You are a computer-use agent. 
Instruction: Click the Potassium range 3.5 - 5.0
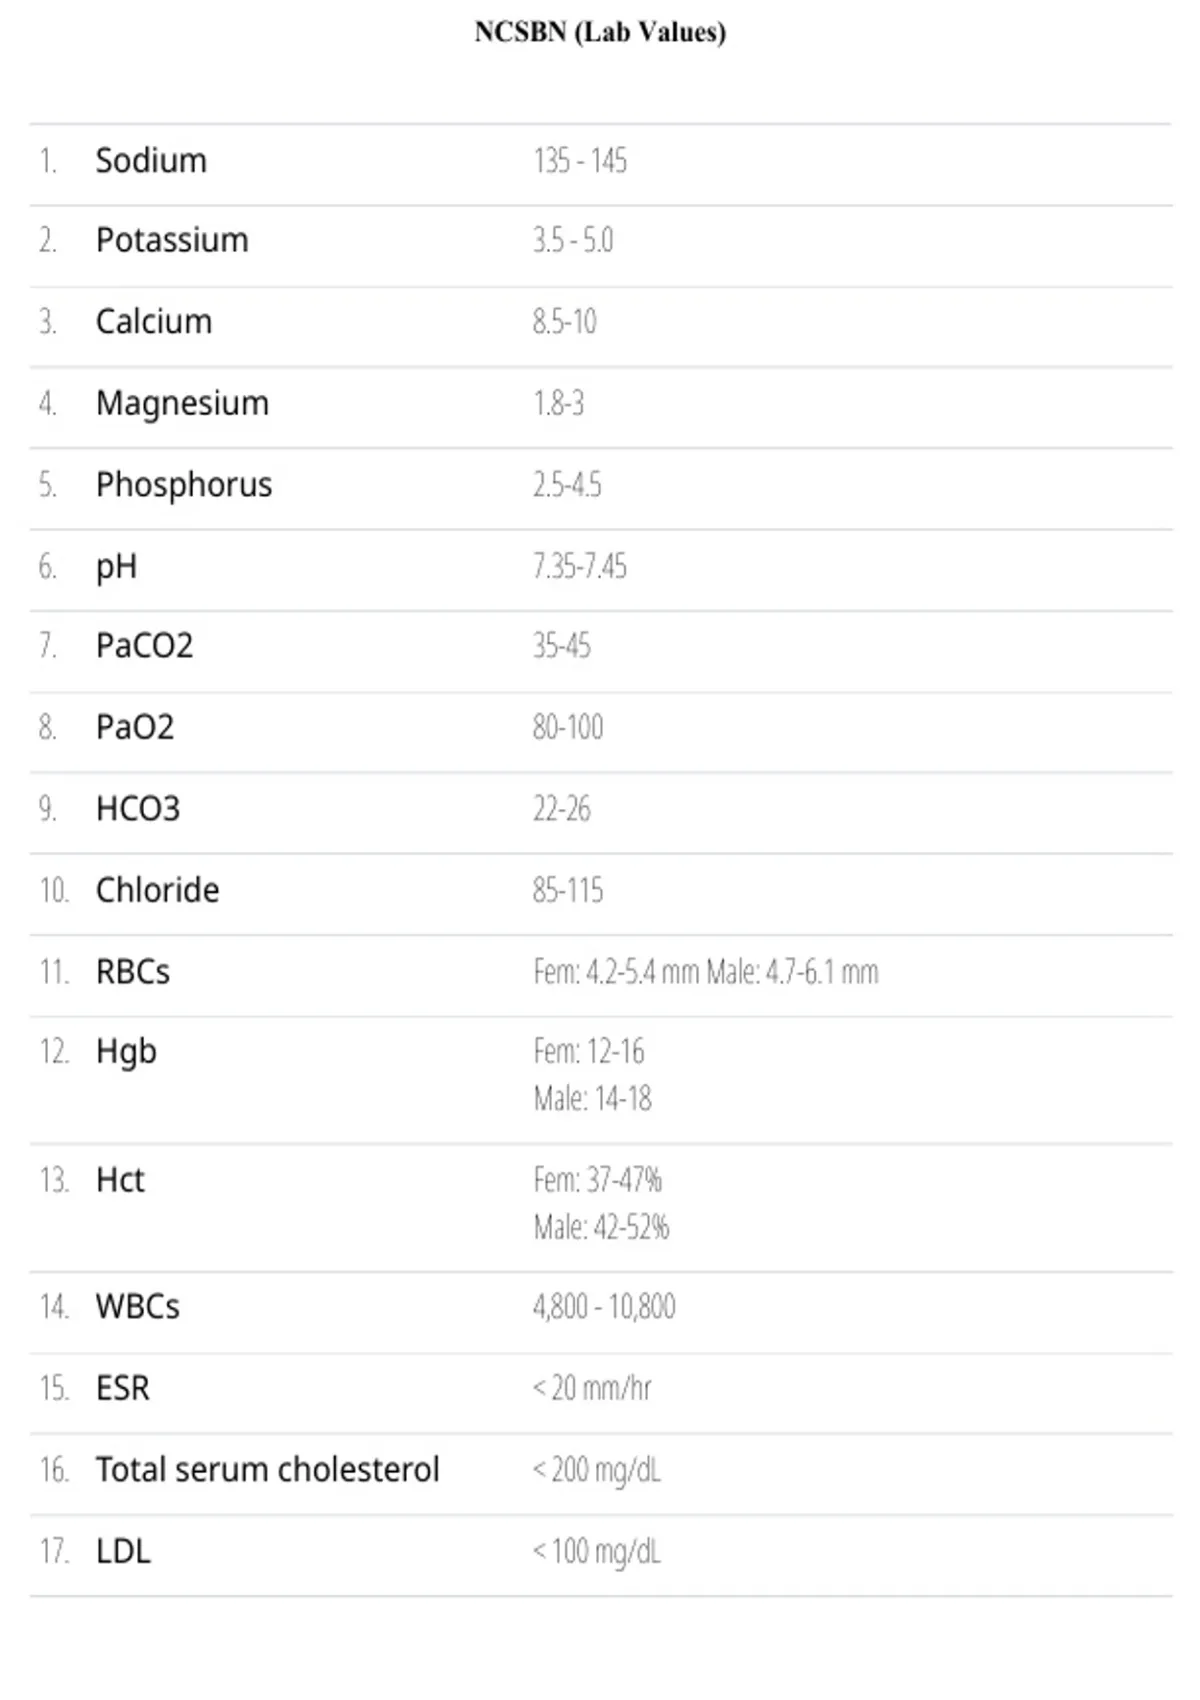[573, 241]
